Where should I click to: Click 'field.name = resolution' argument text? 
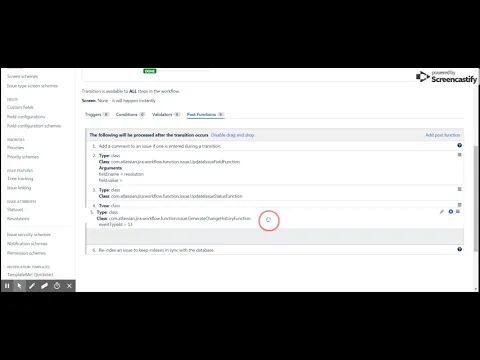click(x=121, y=174)
